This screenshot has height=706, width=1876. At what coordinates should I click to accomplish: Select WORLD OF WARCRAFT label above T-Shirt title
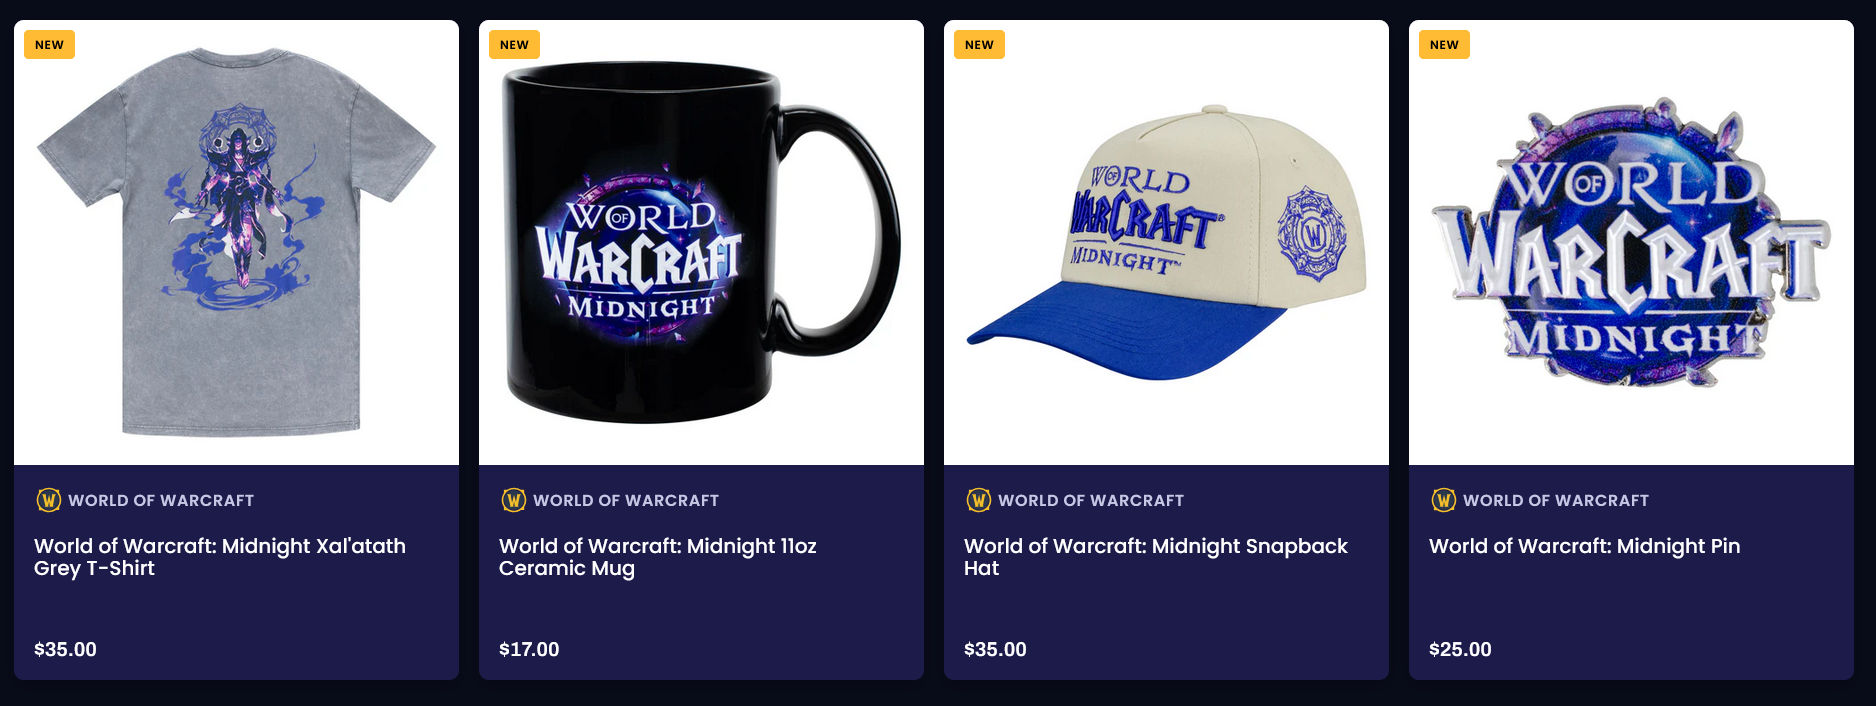click(x=161, y=500)
